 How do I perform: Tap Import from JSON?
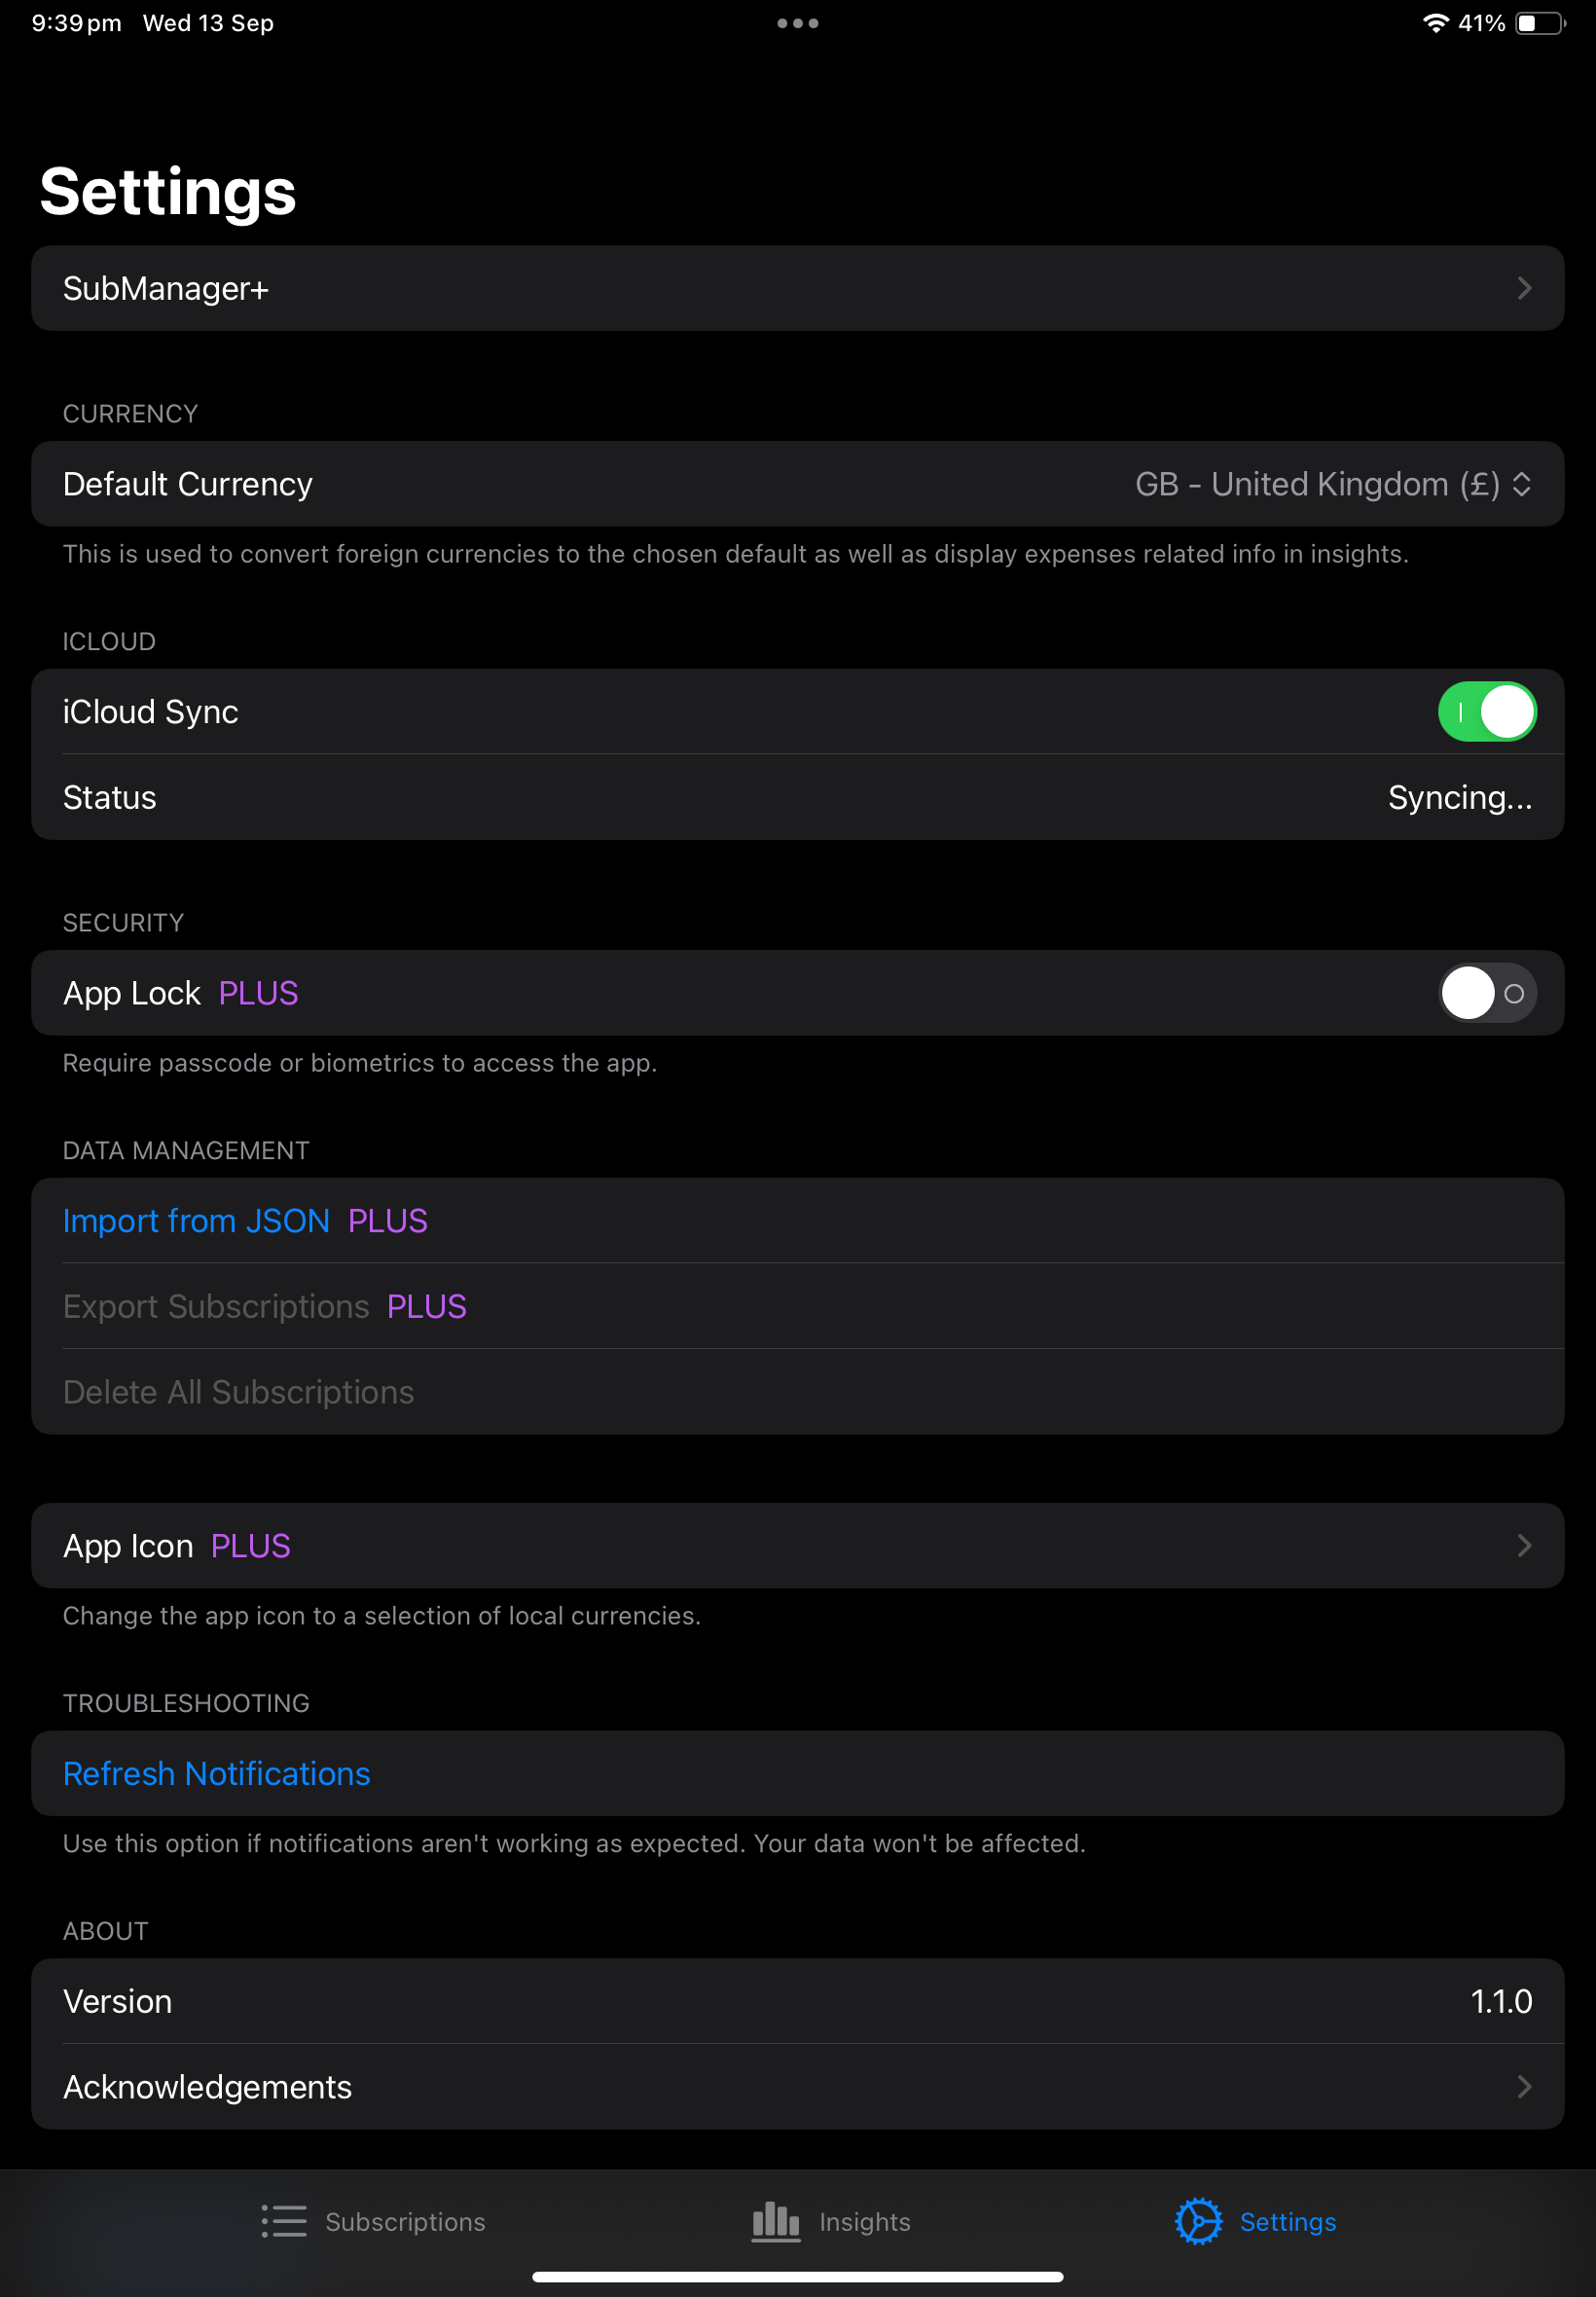196,1220
